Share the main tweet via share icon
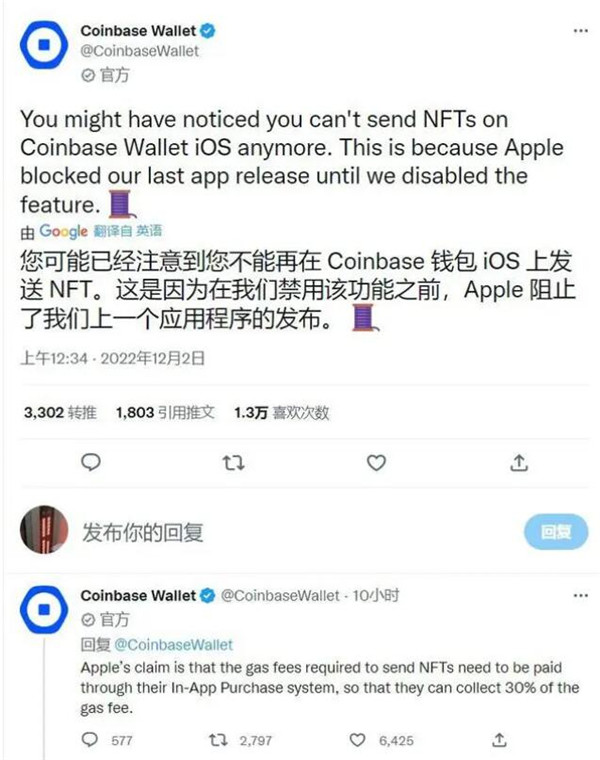The height and width of the screenshot is (760, 600). point(519,463)
